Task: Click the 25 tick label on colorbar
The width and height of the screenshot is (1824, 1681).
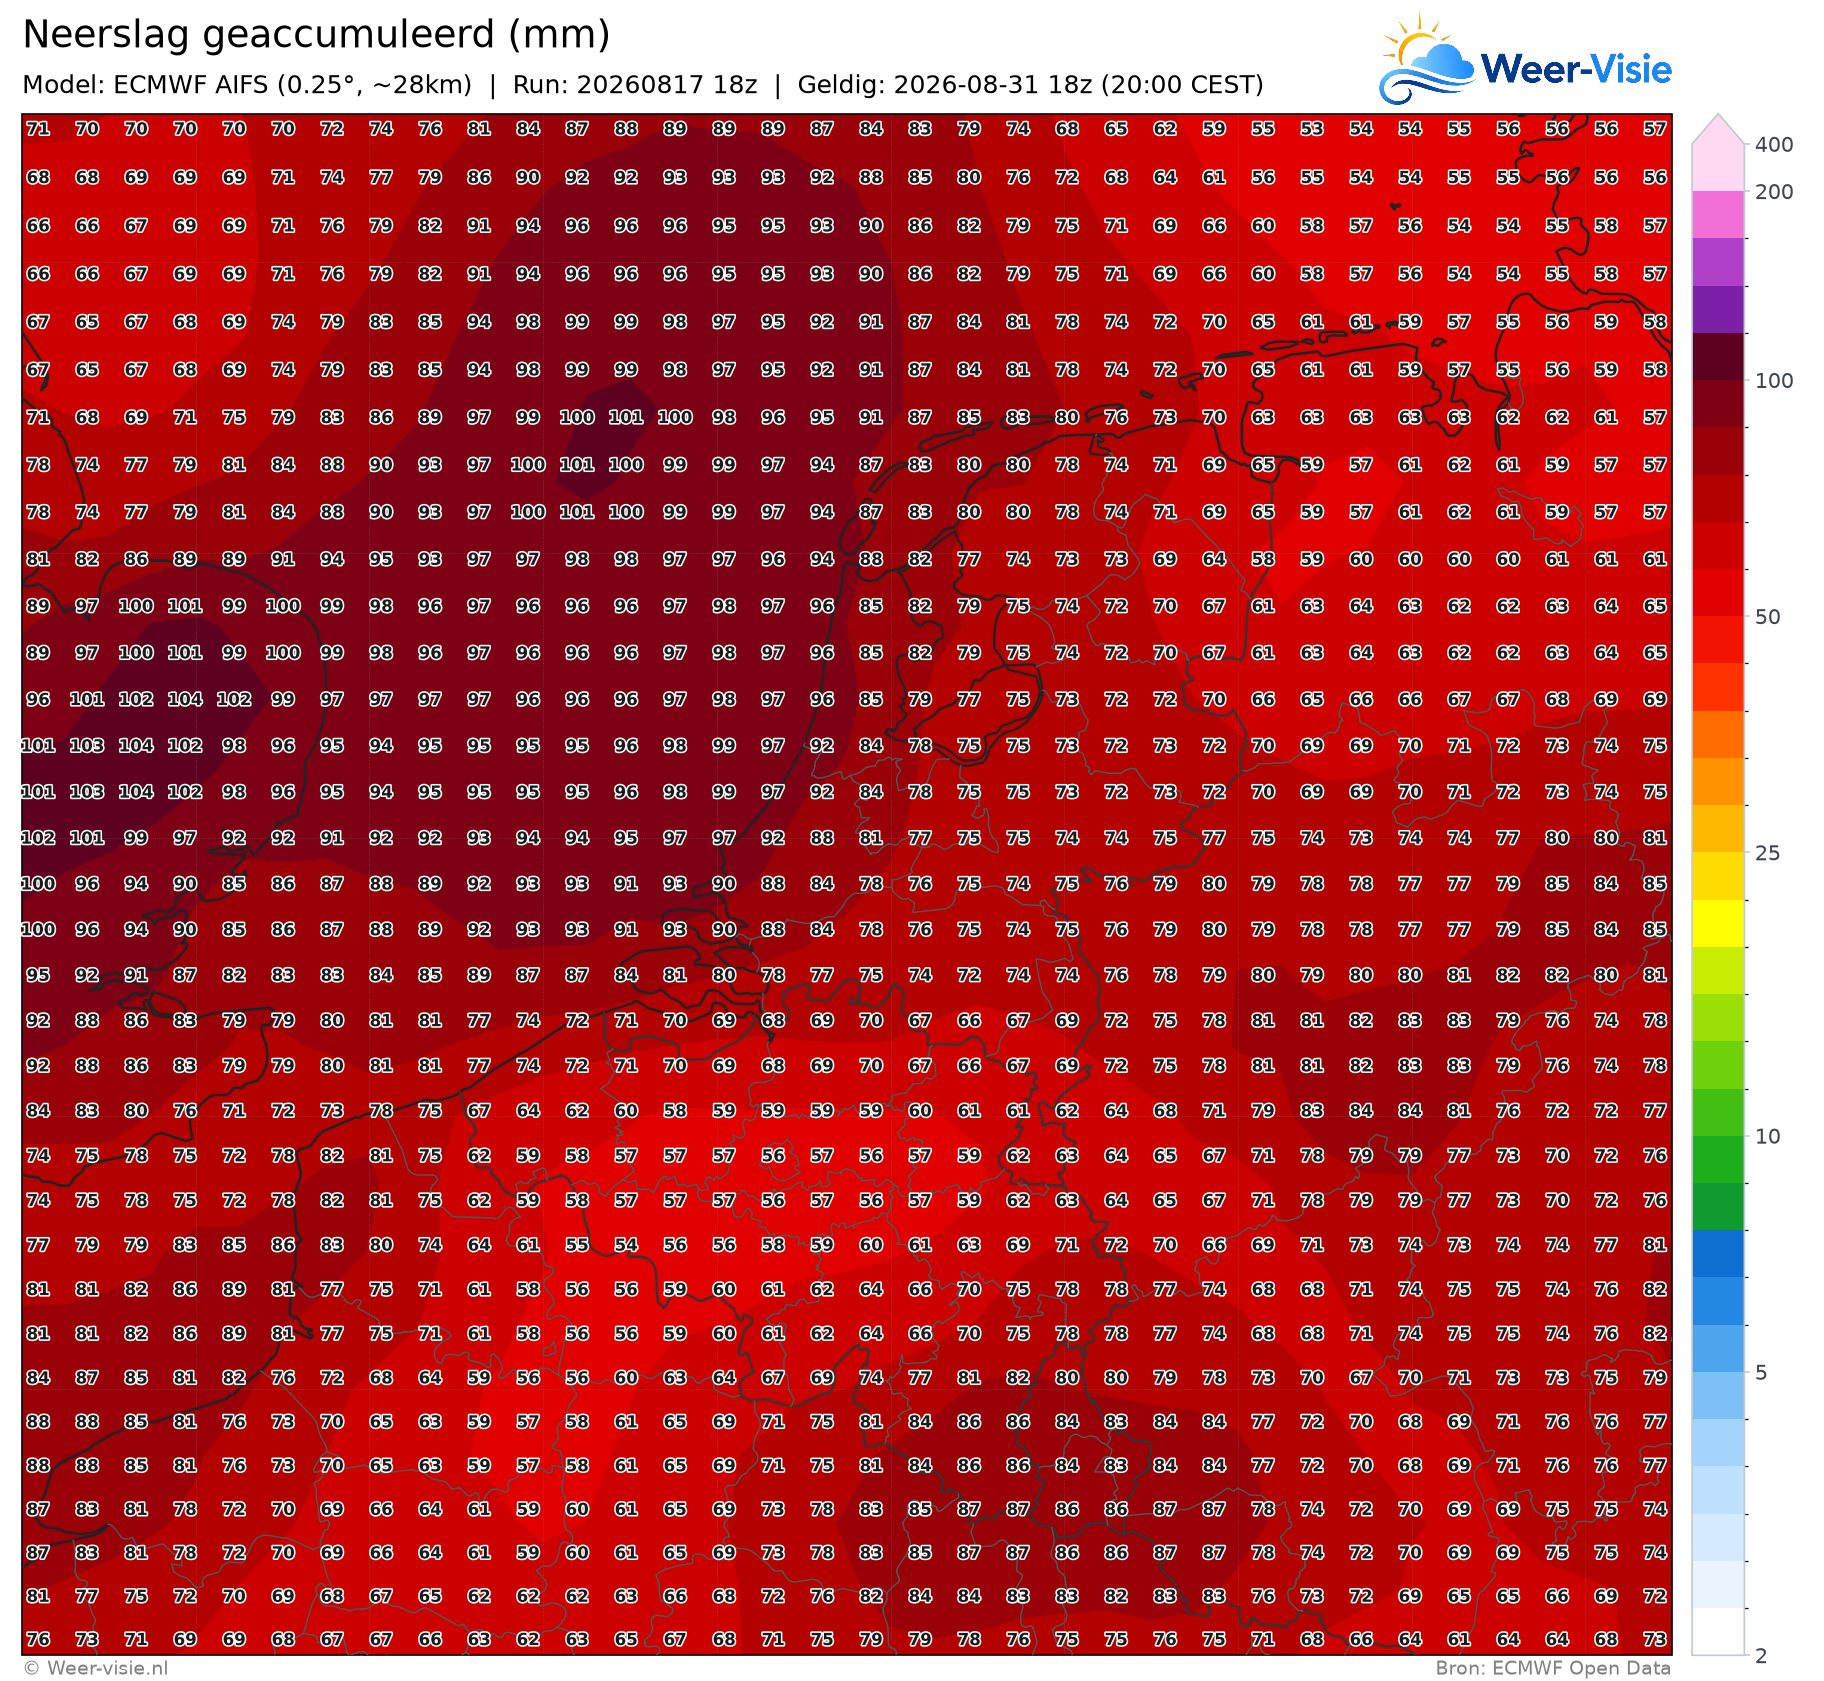Action: pos(1768,853)
